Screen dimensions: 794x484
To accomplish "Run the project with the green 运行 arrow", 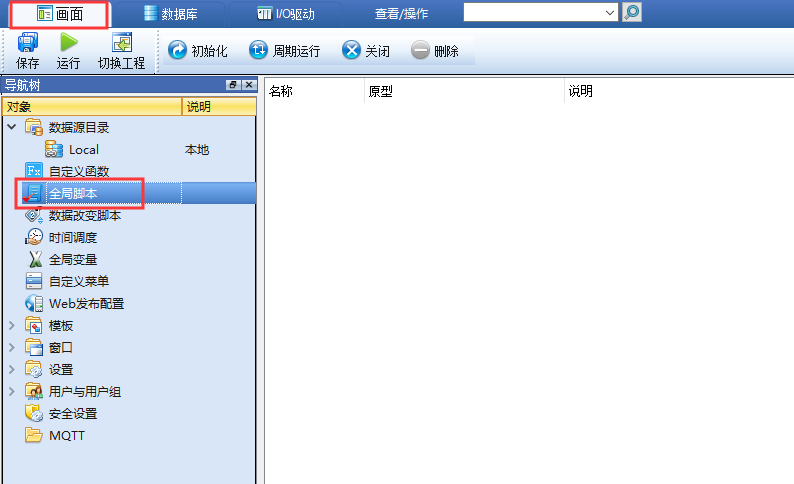I will 68,43.
